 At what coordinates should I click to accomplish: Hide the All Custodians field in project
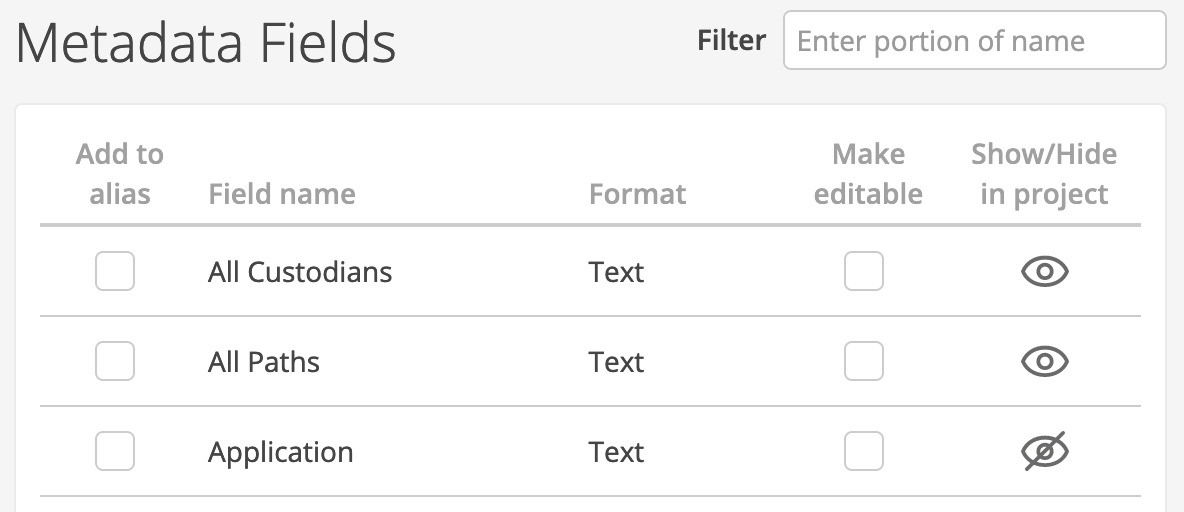tap(1044, 272)
